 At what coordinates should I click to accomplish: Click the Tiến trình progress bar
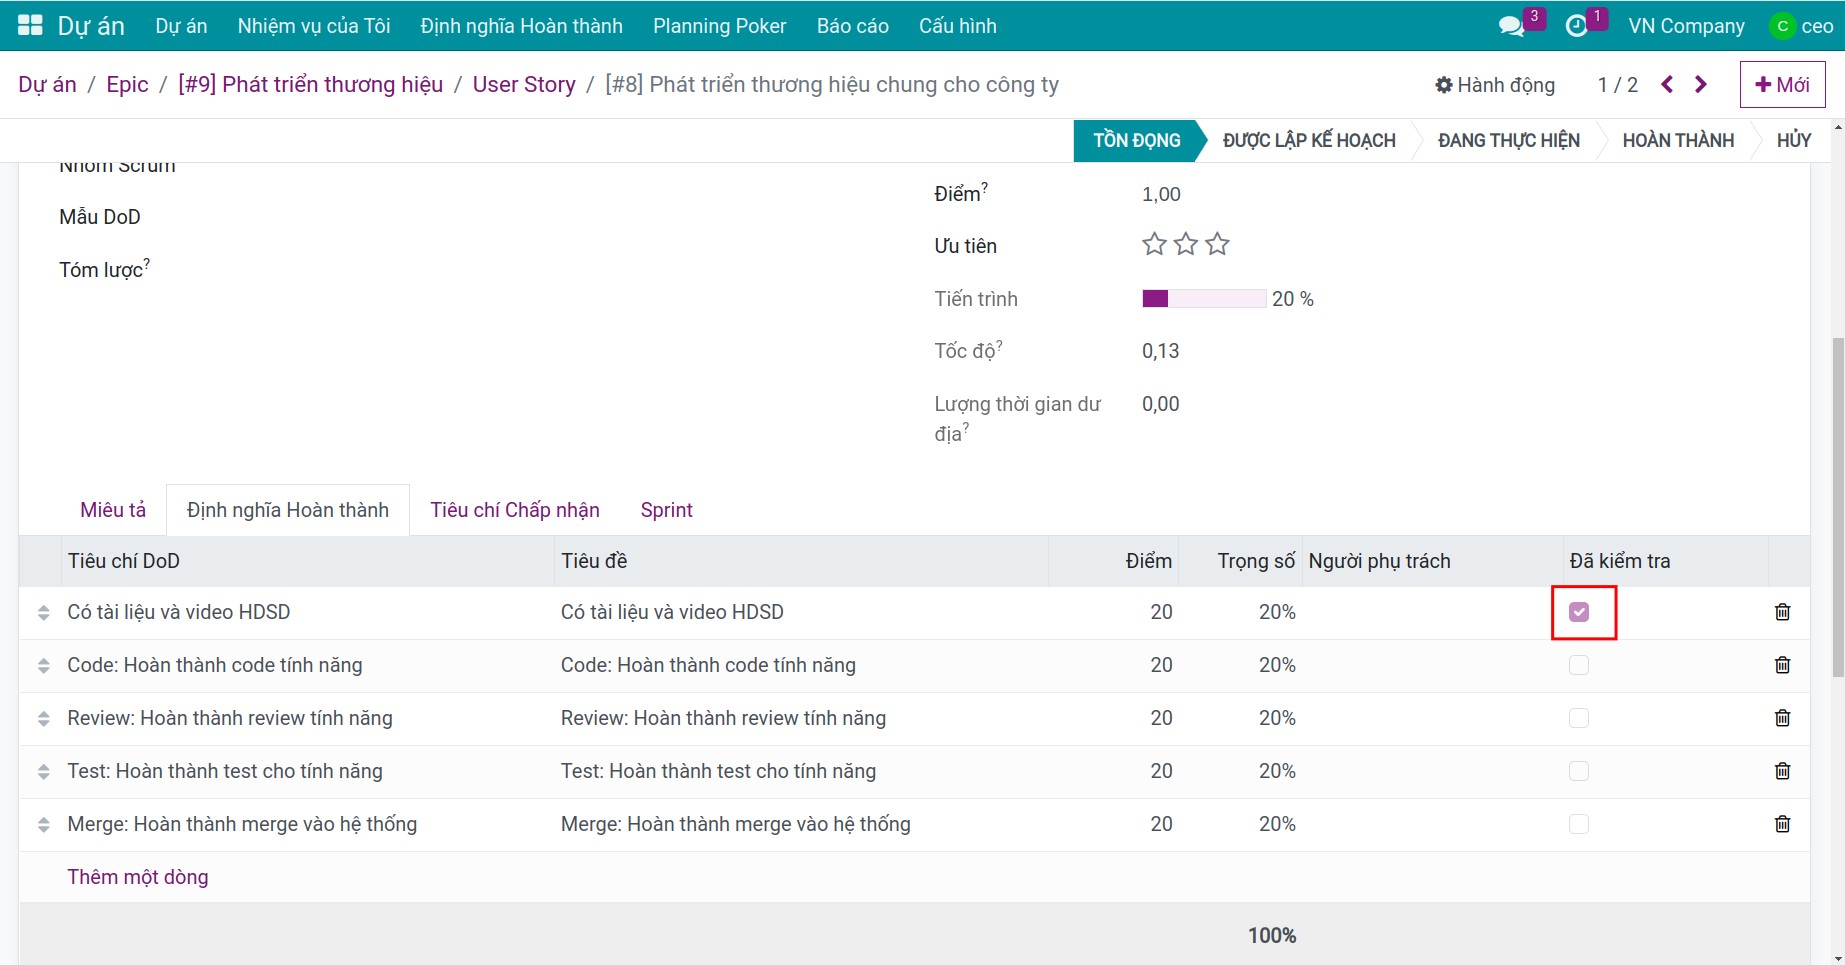point(1204,298)
